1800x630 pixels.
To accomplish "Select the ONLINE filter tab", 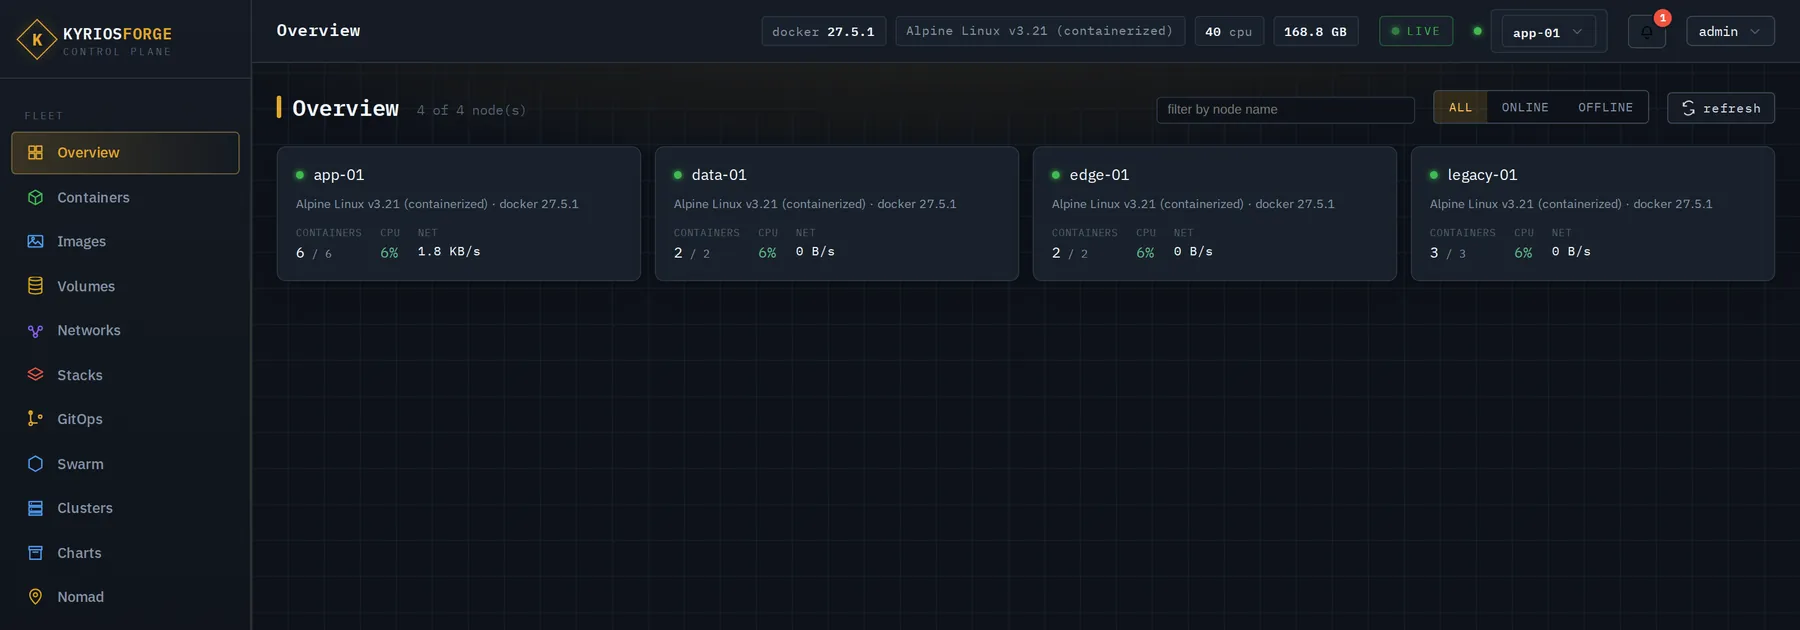I will [1525, 108].
